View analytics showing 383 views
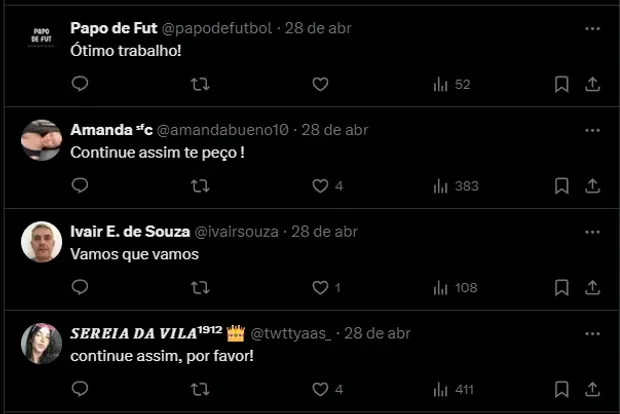Viewport: 620px width, 414px height. pos(456,186)
